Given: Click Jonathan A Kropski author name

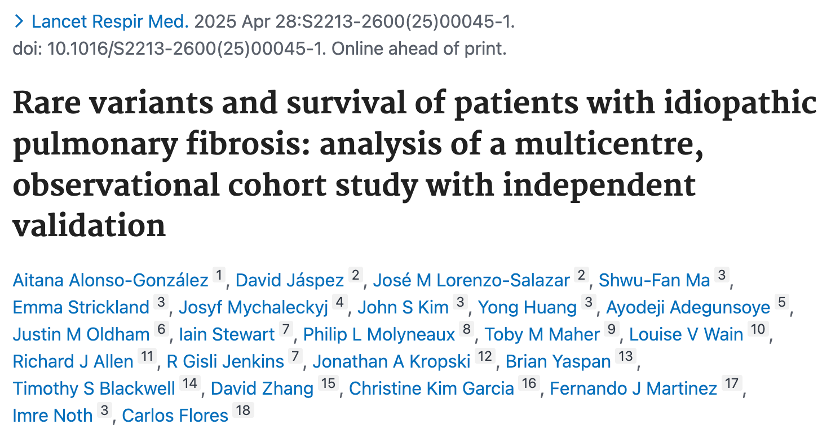Looking at the screenshot, I should (x=391, y=361).
